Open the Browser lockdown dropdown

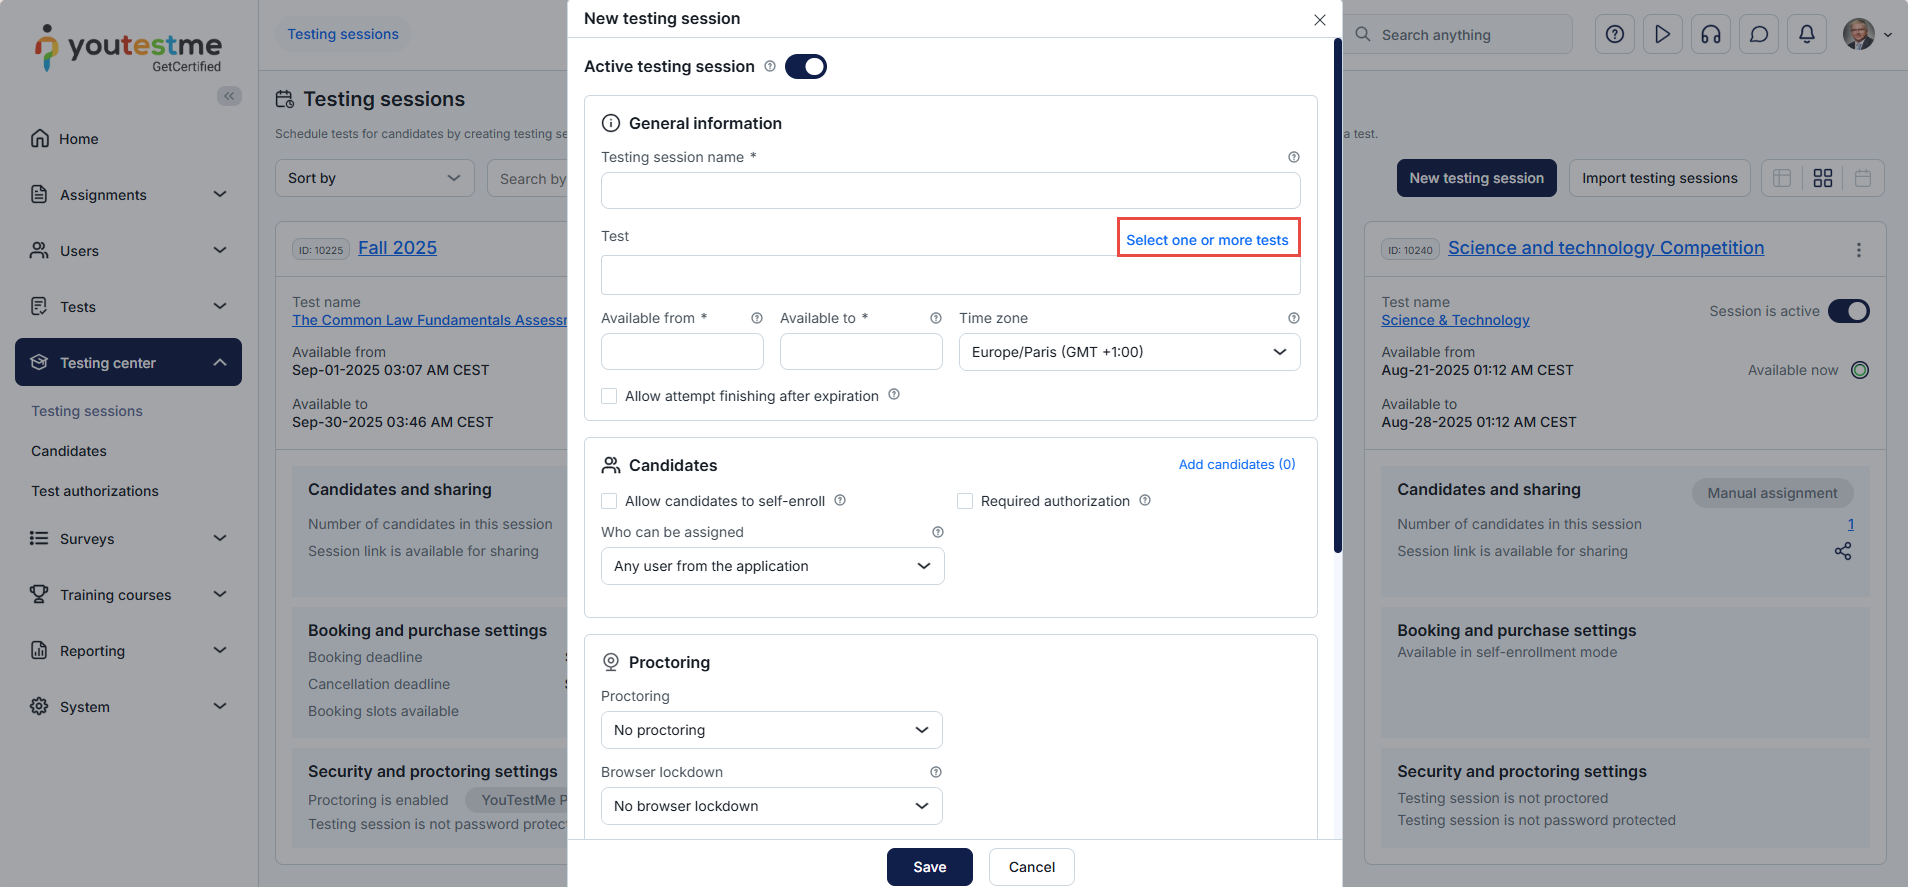click(x=771, y=806)
